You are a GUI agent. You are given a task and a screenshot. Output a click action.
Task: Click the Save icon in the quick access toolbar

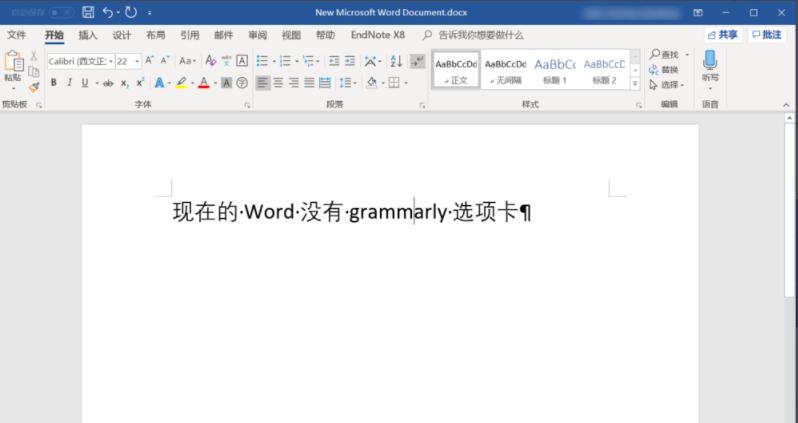pos(88,12)
